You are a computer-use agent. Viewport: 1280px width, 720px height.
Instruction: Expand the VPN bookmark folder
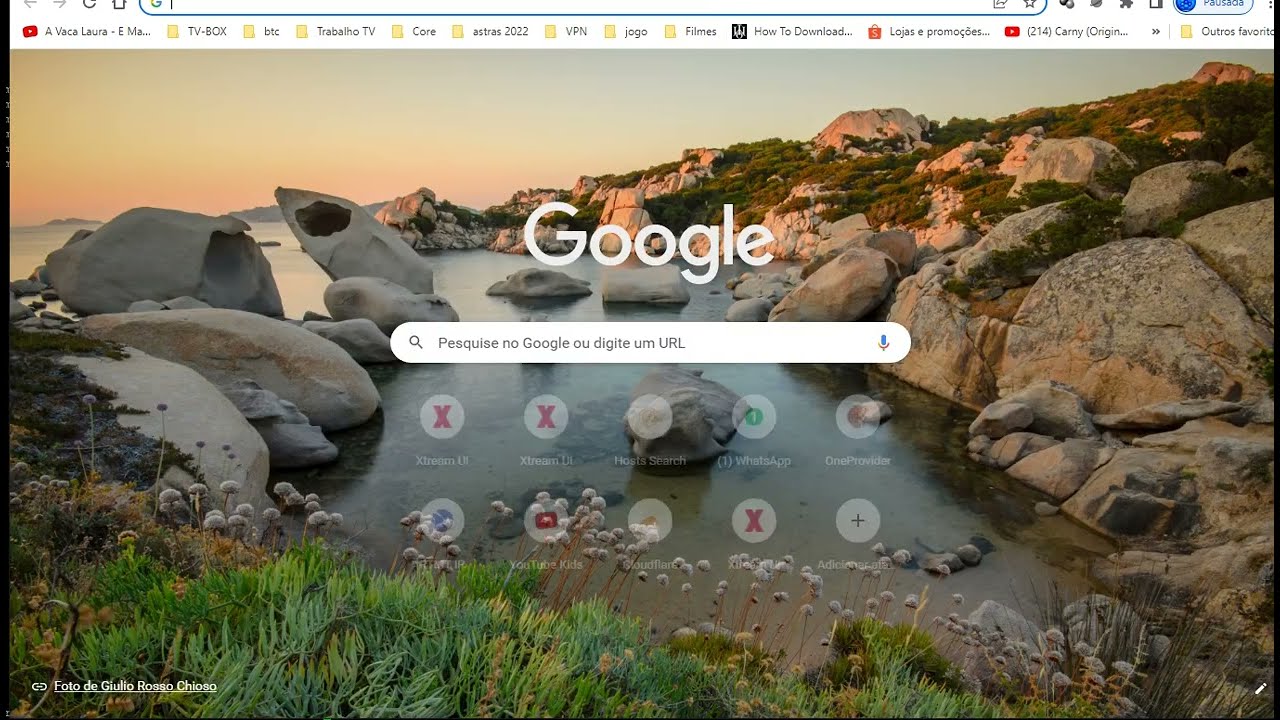pos(566,31)
